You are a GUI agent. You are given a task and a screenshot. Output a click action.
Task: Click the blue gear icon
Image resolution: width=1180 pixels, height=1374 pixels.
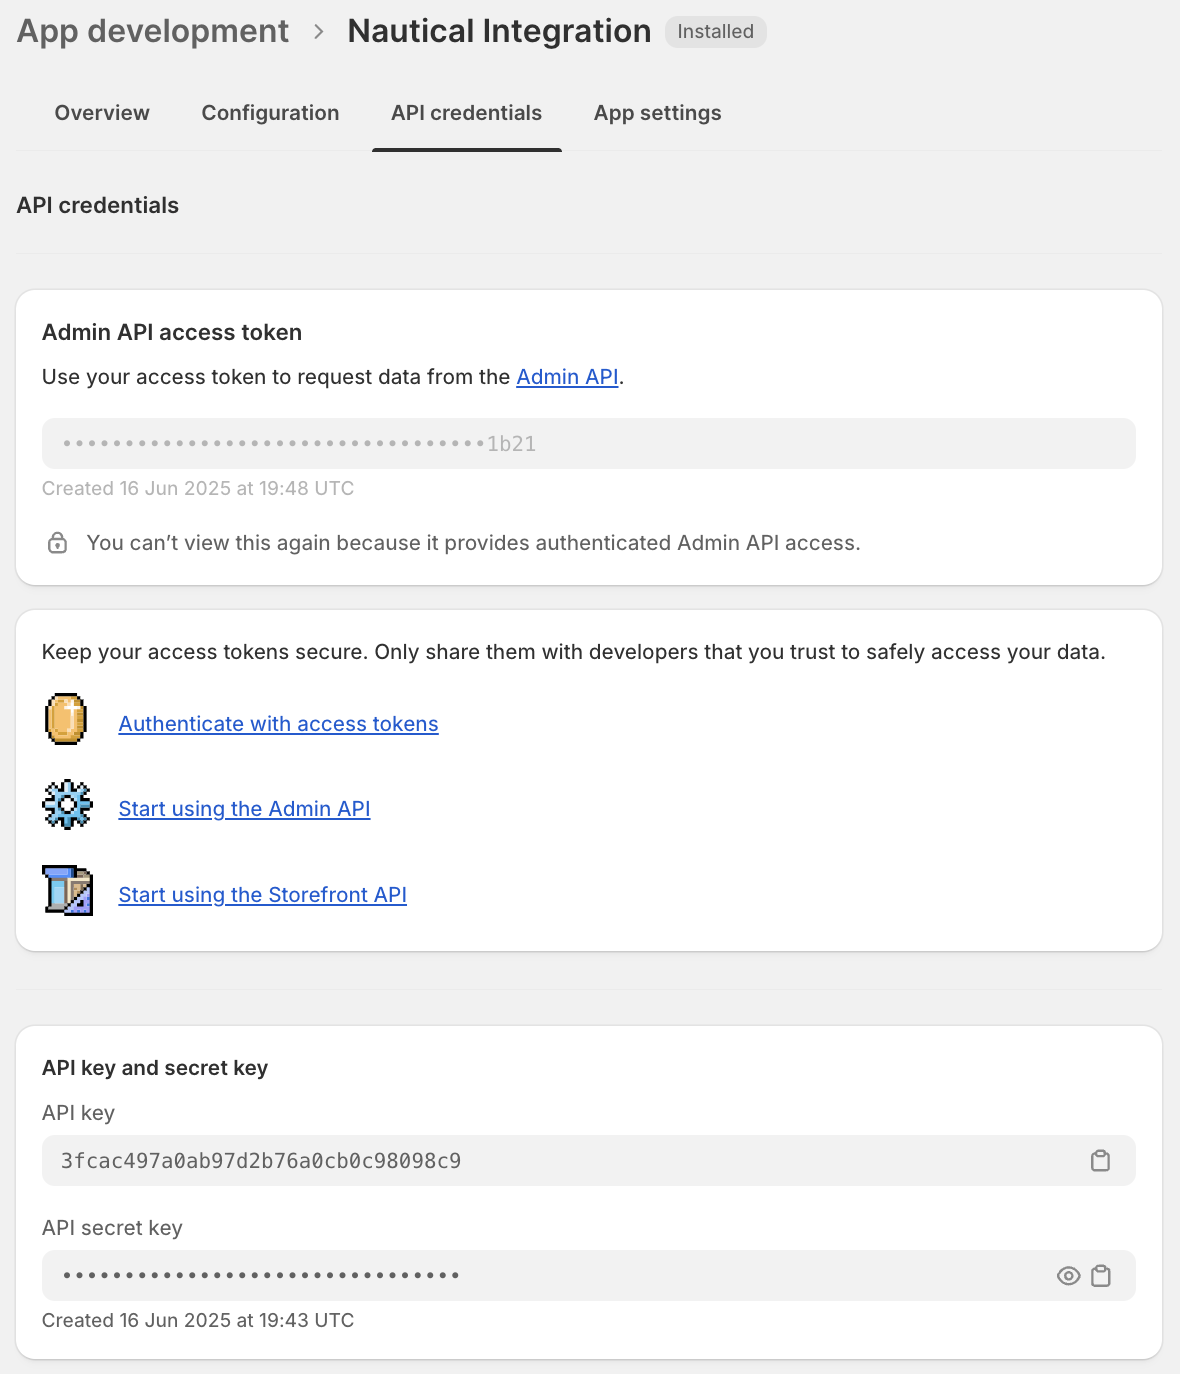[x=67, y=805]
